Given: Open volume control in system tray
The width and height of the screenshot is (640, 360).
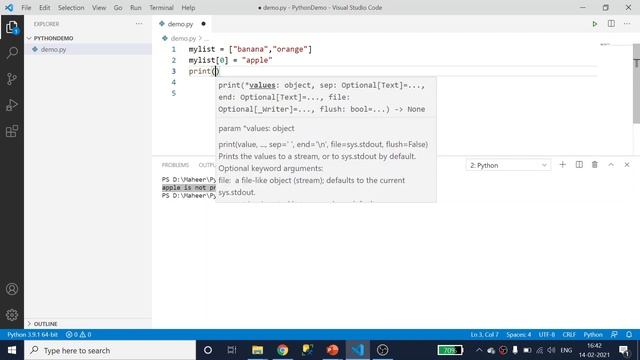Looking at the screenshot, I should click(552, 350).
